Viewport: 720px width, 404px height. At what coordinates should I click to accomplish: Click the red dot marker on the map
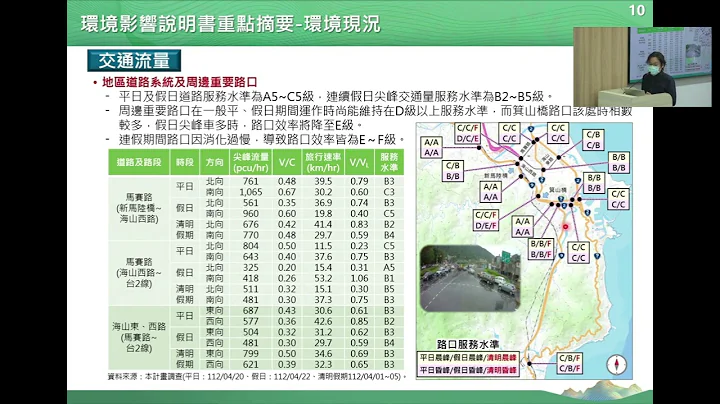tap(565, 226)
